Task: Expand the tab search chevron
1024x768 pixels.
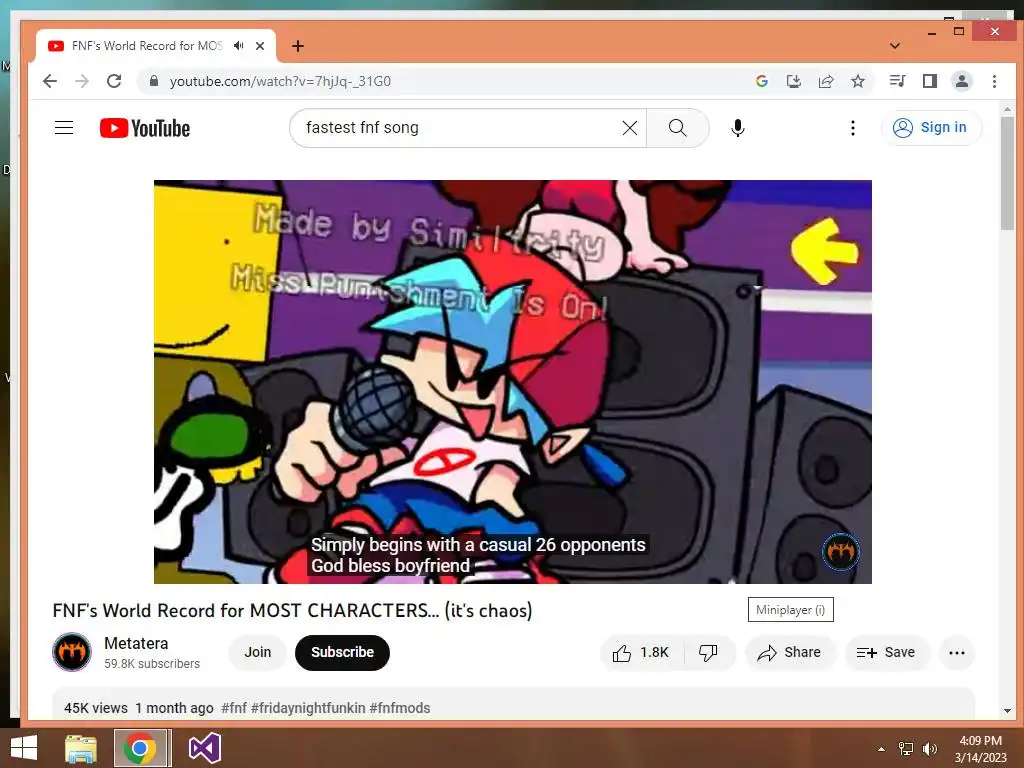Action: 895,46
